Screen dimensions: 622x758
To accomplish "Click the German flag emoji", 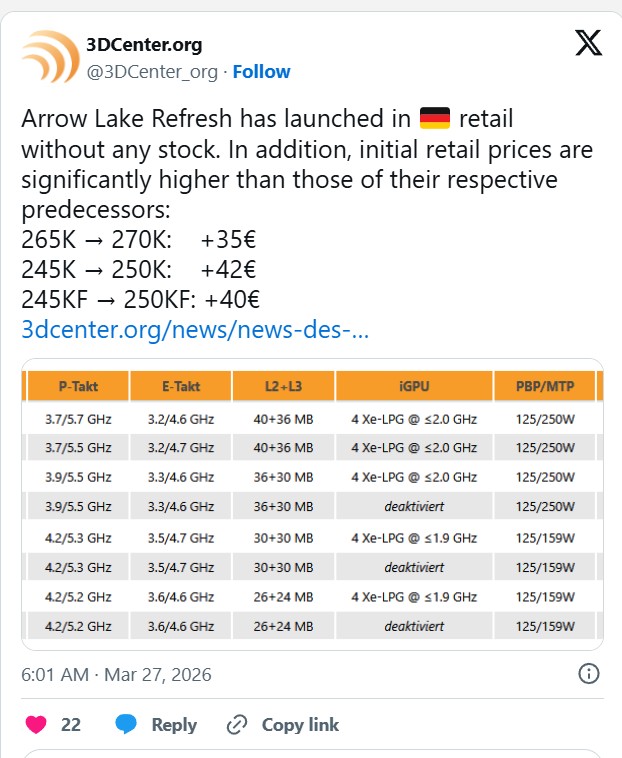I will 435,120.
